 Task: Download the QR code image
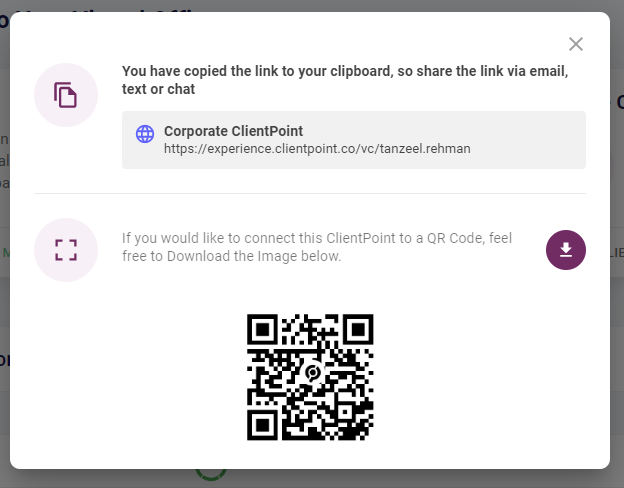pyautogui.click(x=566, y=250)
